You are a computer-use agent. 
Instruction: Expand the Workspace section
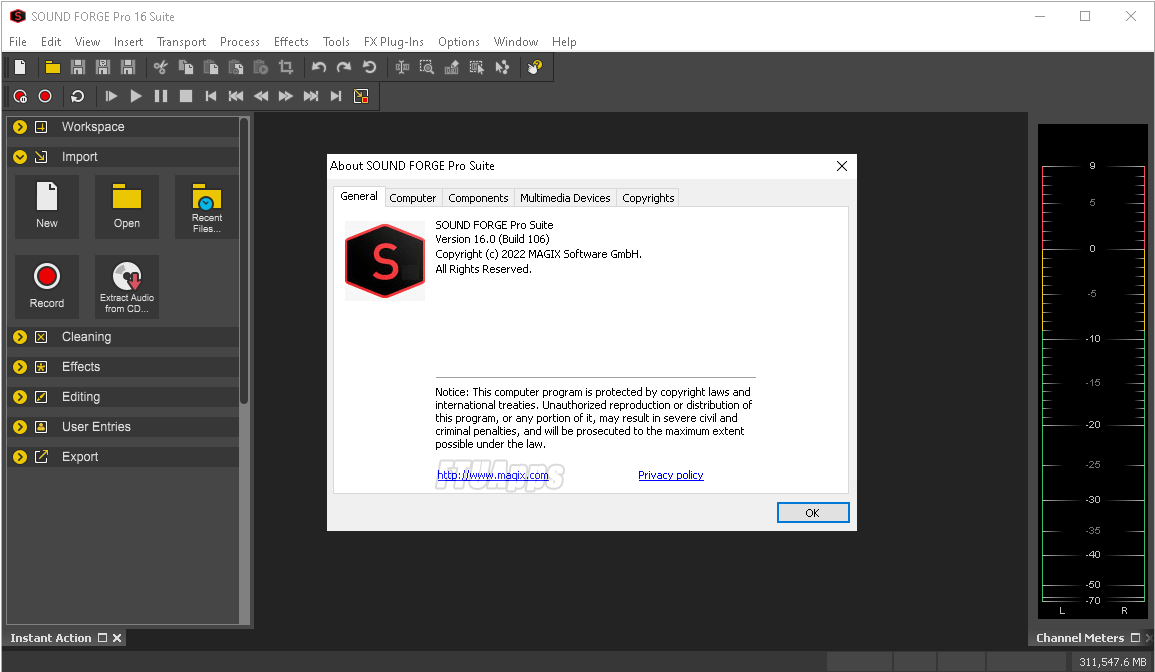(x=20, y=127)
